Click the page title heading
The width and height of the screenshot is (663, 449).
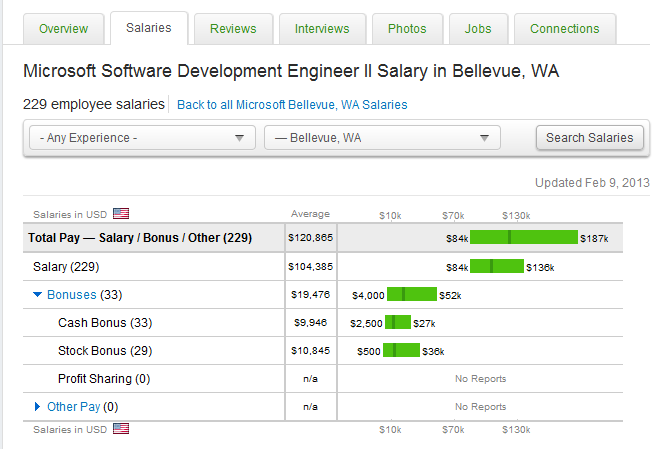pos(291,71)
